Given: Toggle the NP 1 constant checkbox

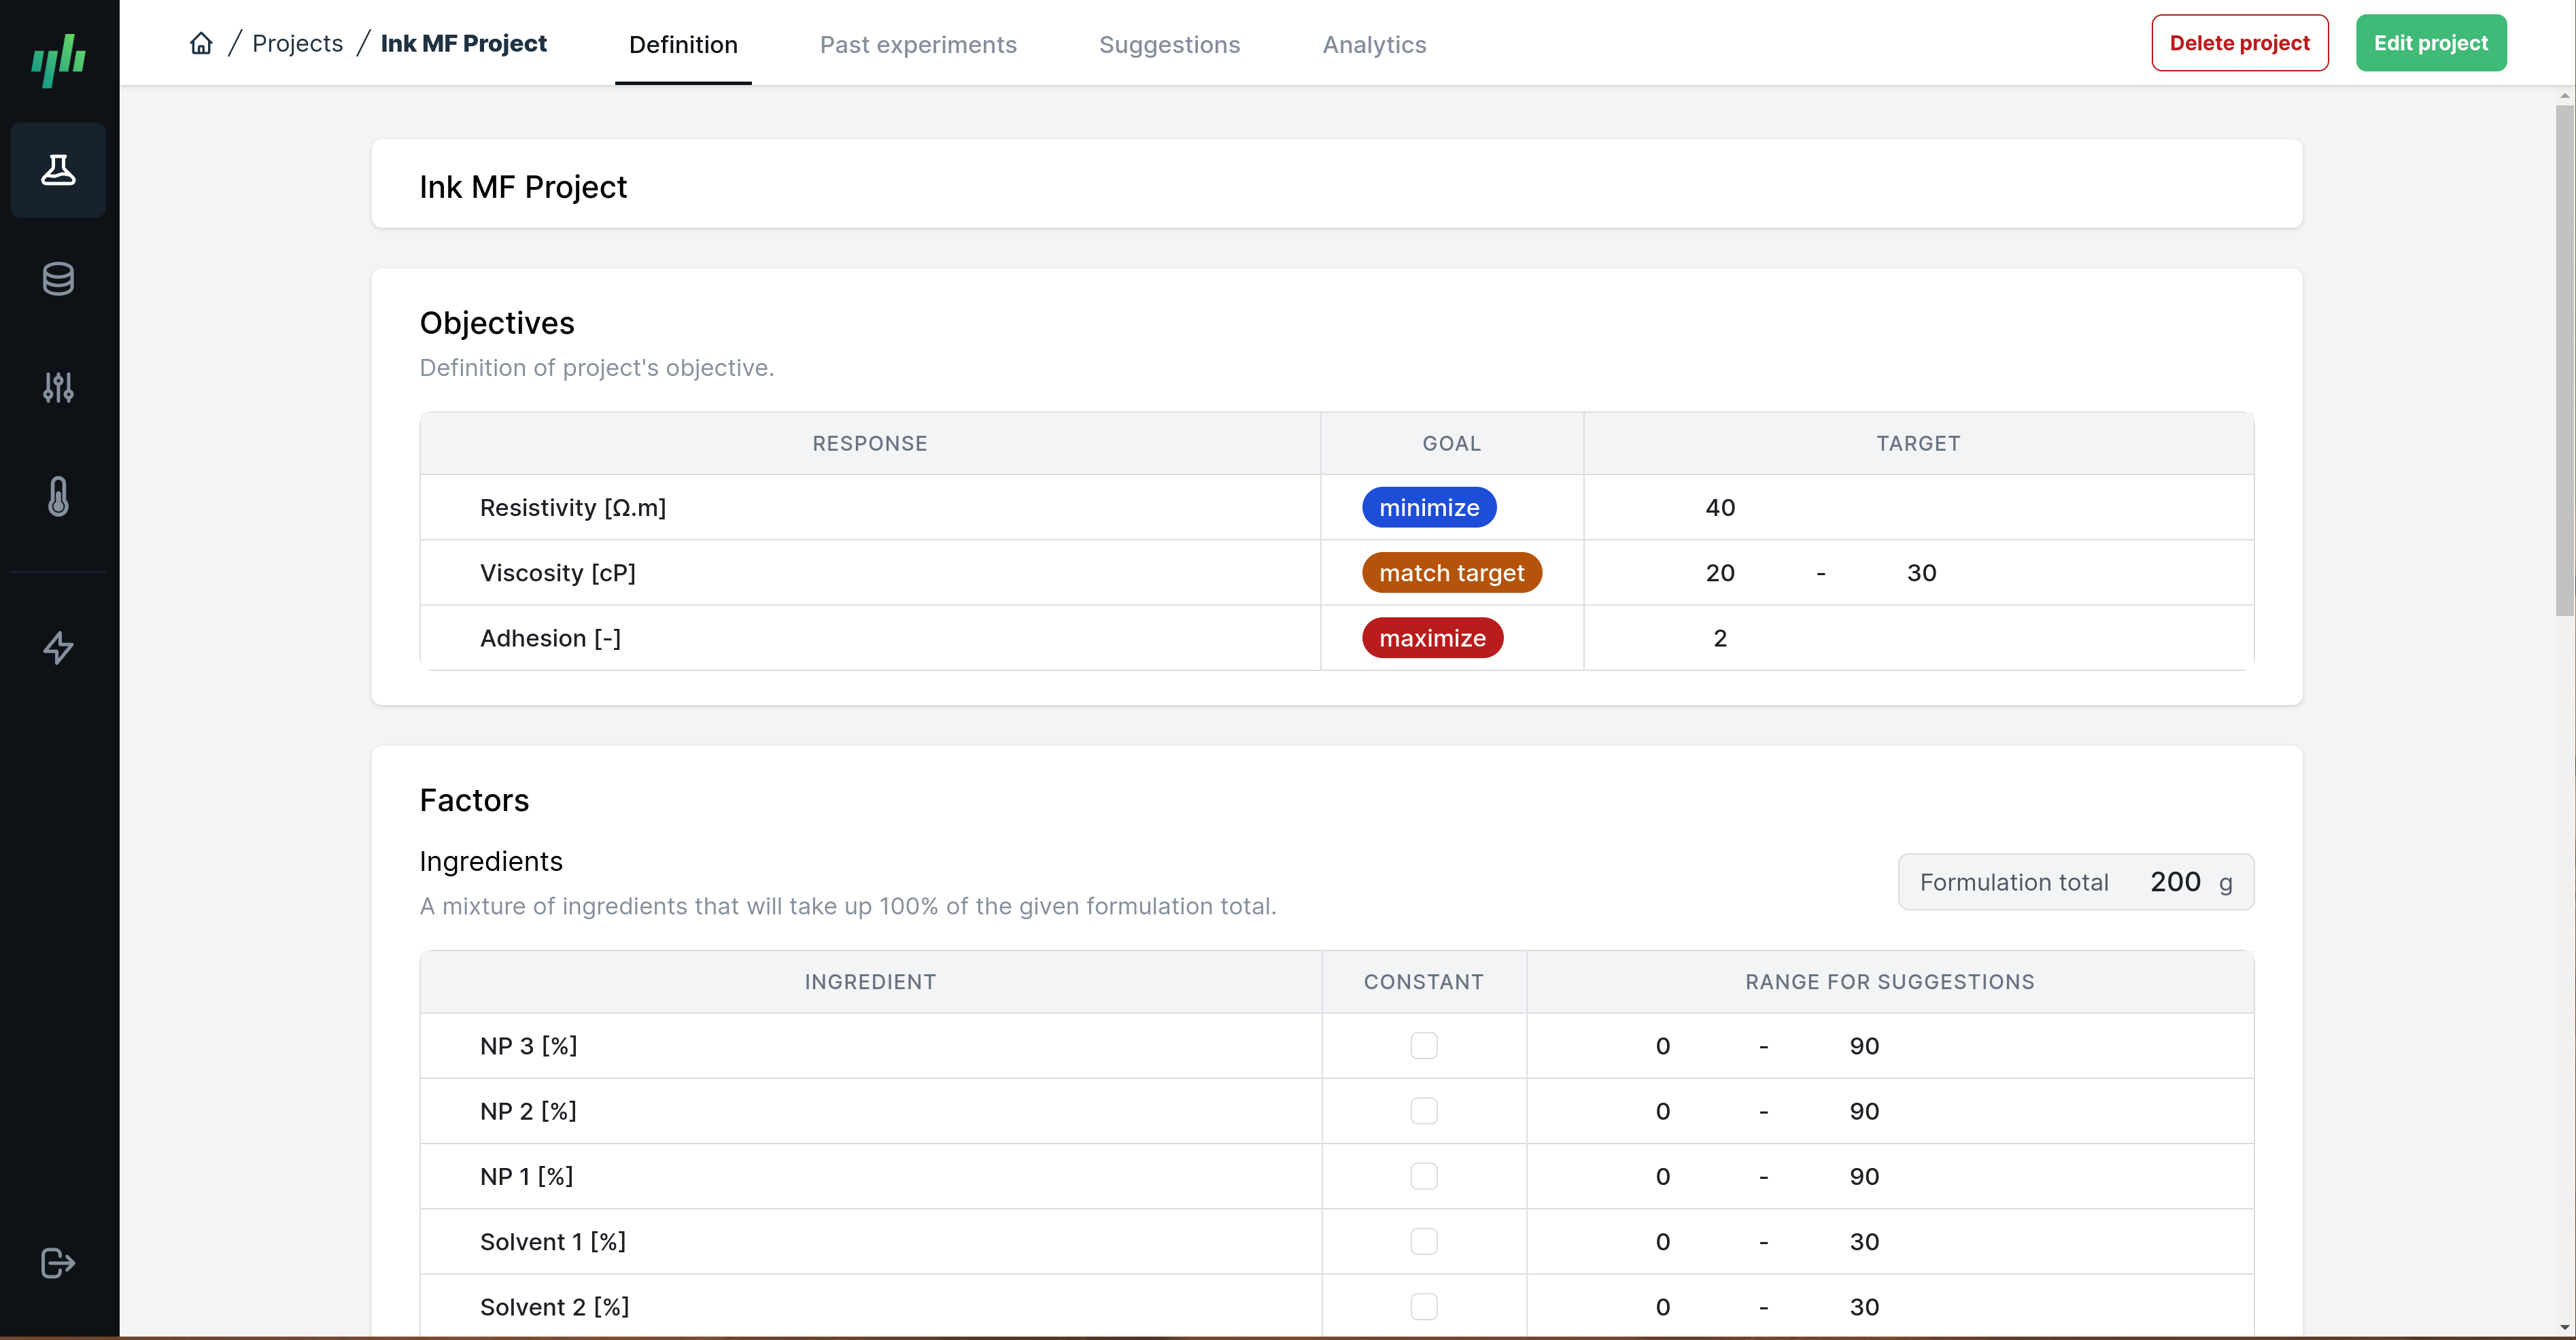Looking at the screenshot, I should 1423,1176.
